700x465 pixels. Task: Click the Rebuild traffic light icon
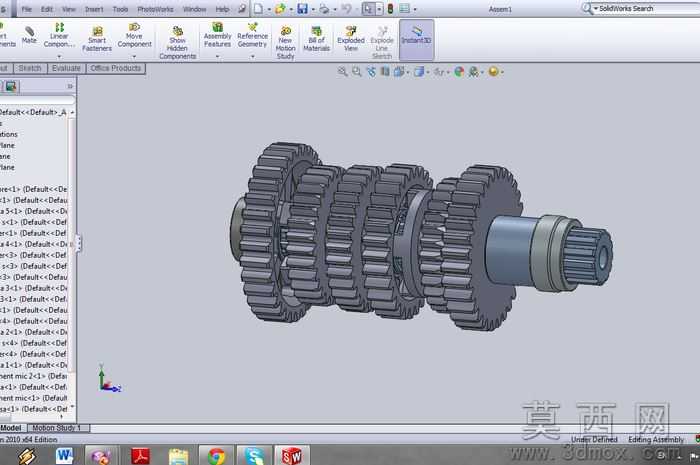[390, 8]
